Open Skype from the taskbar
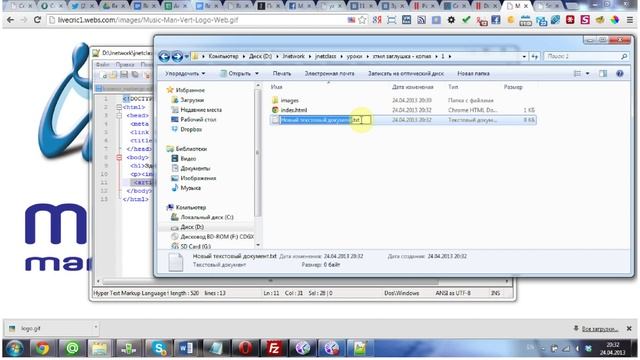Viewport: 640px width, 360px height. 158,348
